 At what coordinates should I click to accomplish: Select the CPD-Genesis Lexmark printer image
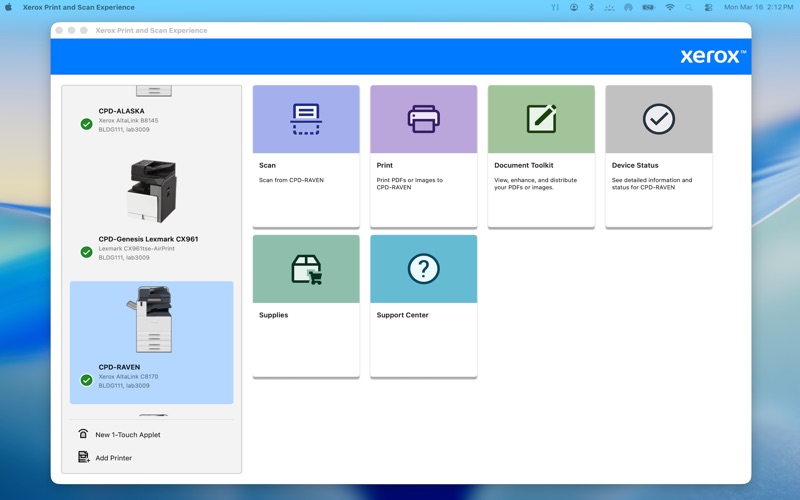coord(152,191)
